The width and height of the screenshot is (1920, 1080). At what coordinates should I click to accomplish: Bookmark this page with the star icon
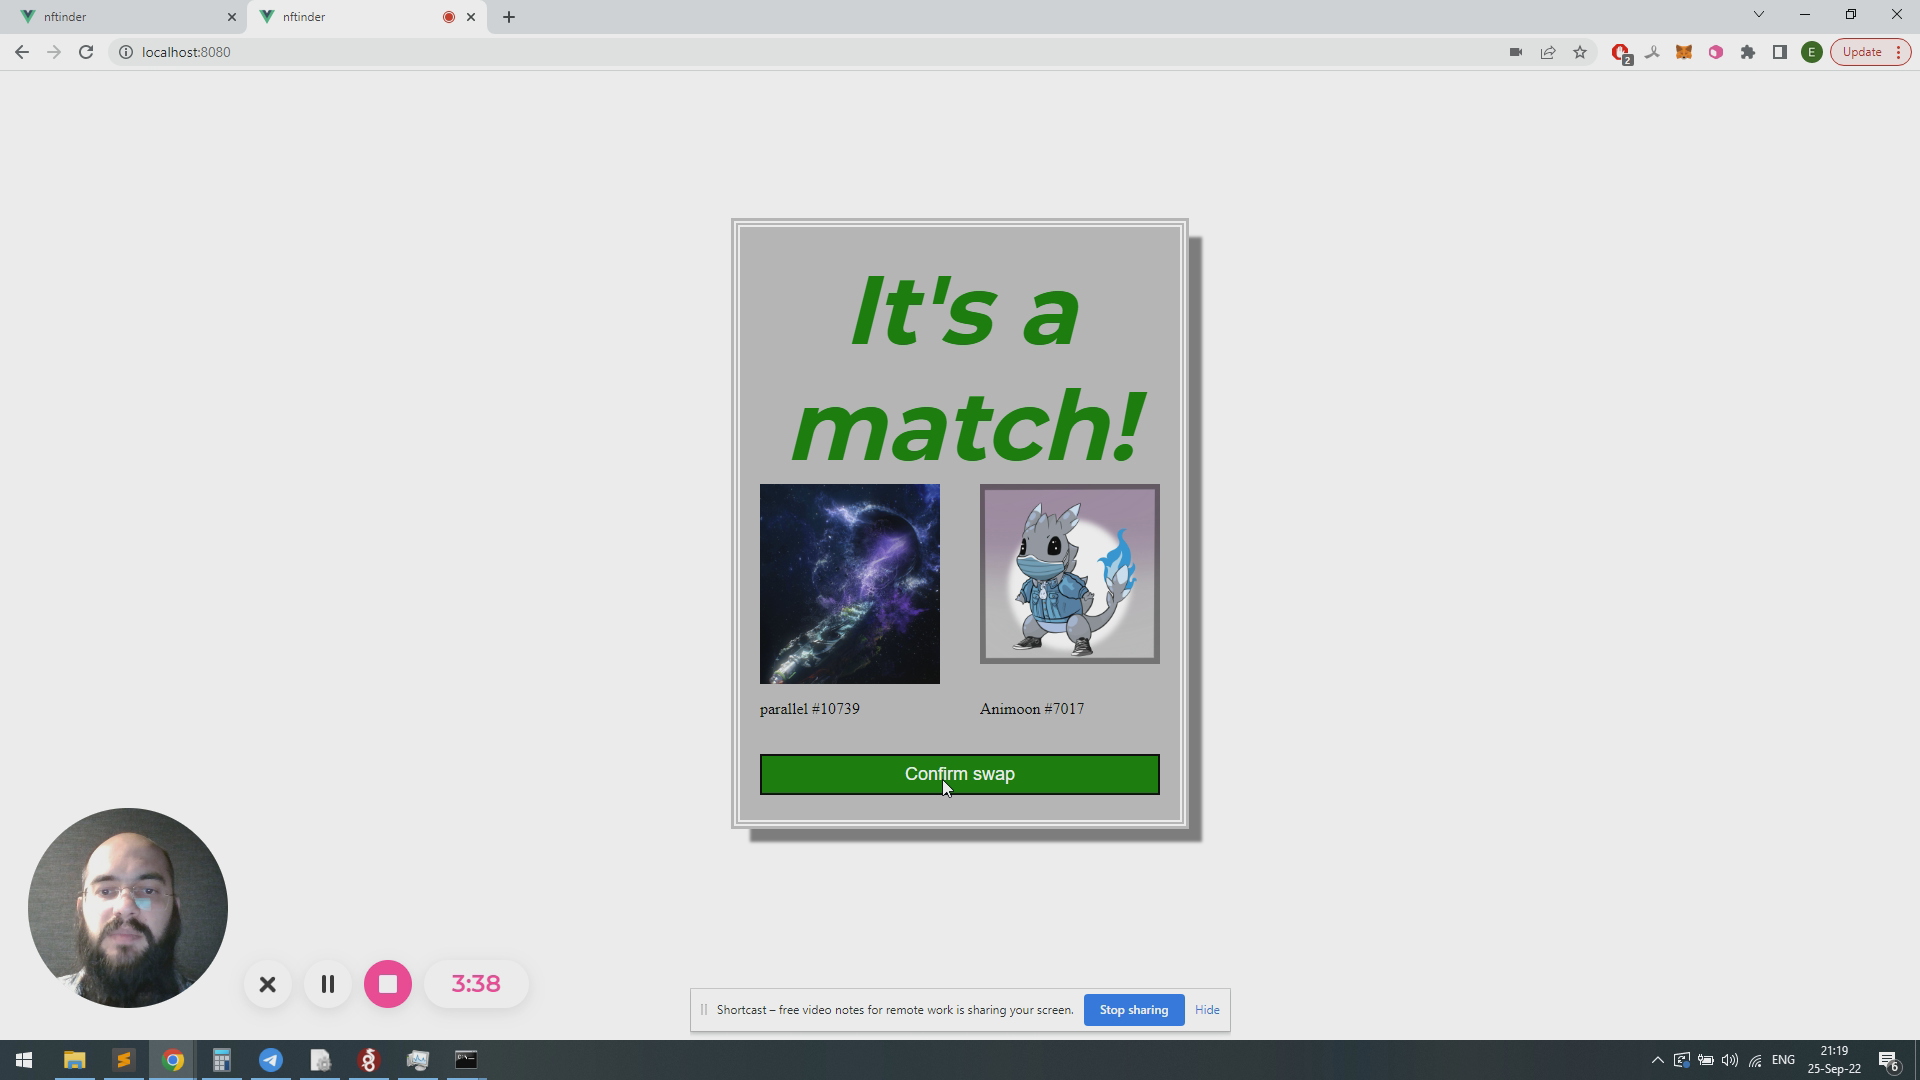[1580, 52]
